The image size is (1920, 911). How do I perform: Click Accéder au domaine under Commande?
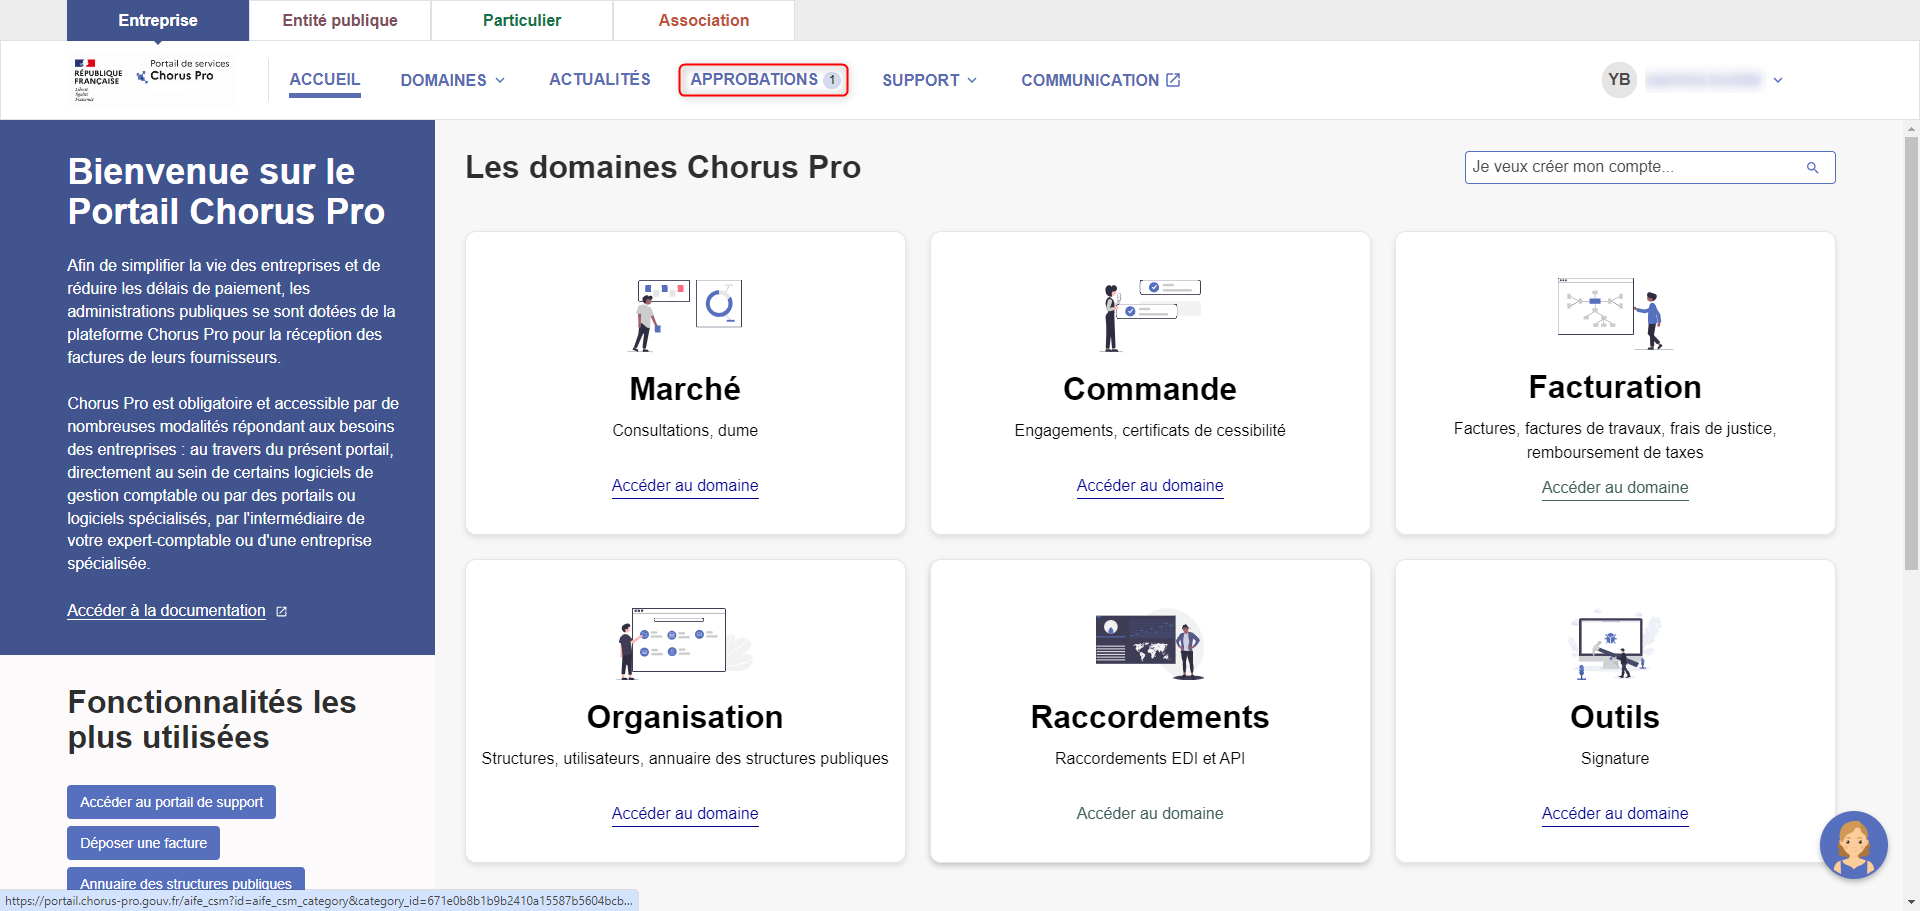pos(1150,486)
